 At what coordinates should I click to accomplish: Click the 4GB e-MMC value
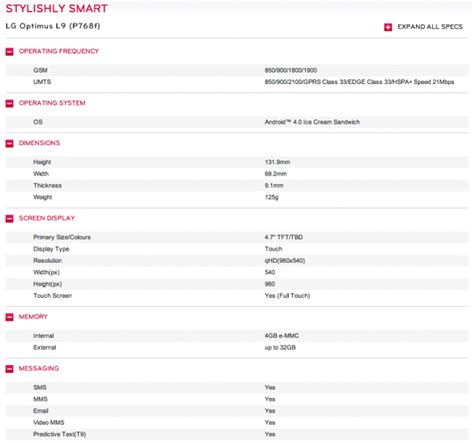[282, 336]
